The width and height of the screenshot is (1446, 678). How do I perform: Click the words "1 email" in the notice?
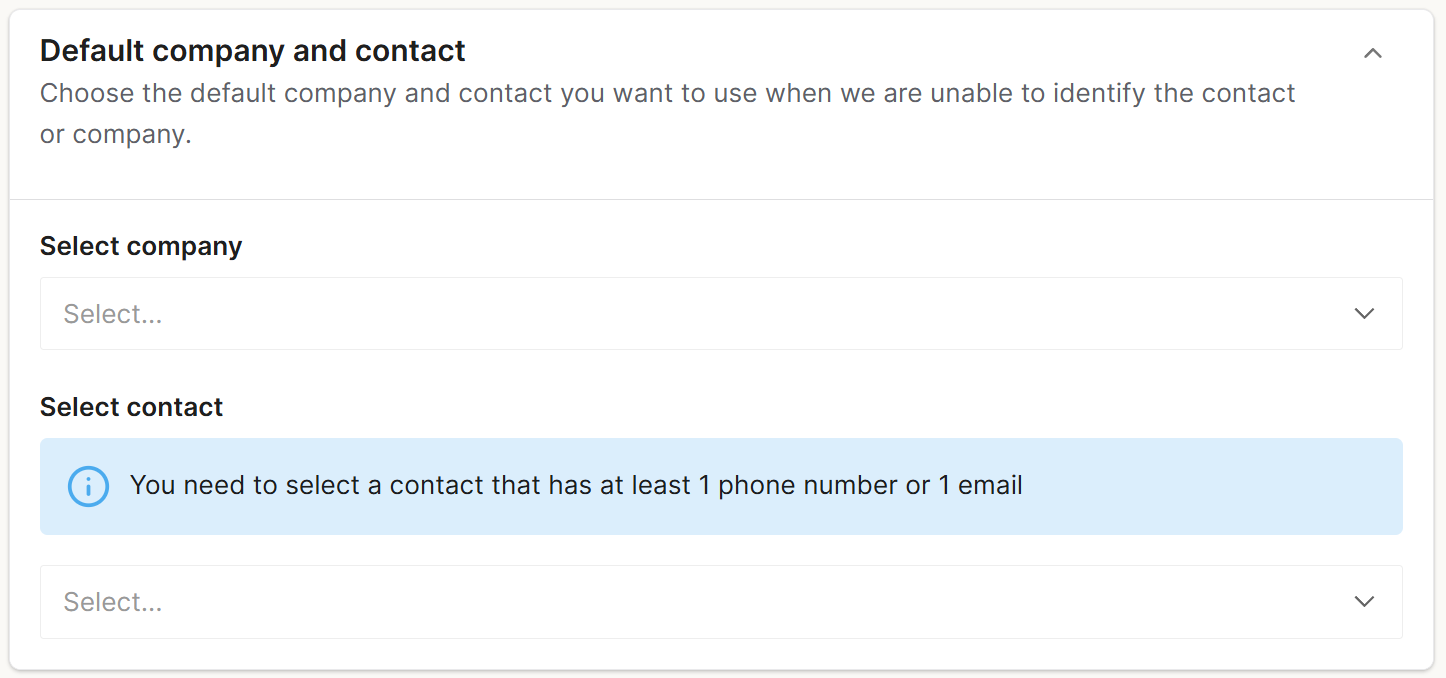tap(980, 486)
